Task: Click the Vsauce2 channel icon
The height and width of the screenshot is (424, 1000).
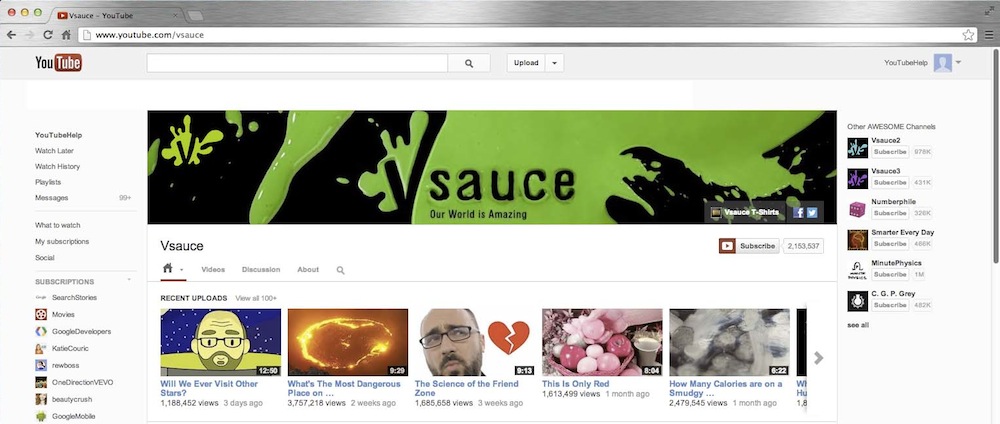Action: coord(857,148)
